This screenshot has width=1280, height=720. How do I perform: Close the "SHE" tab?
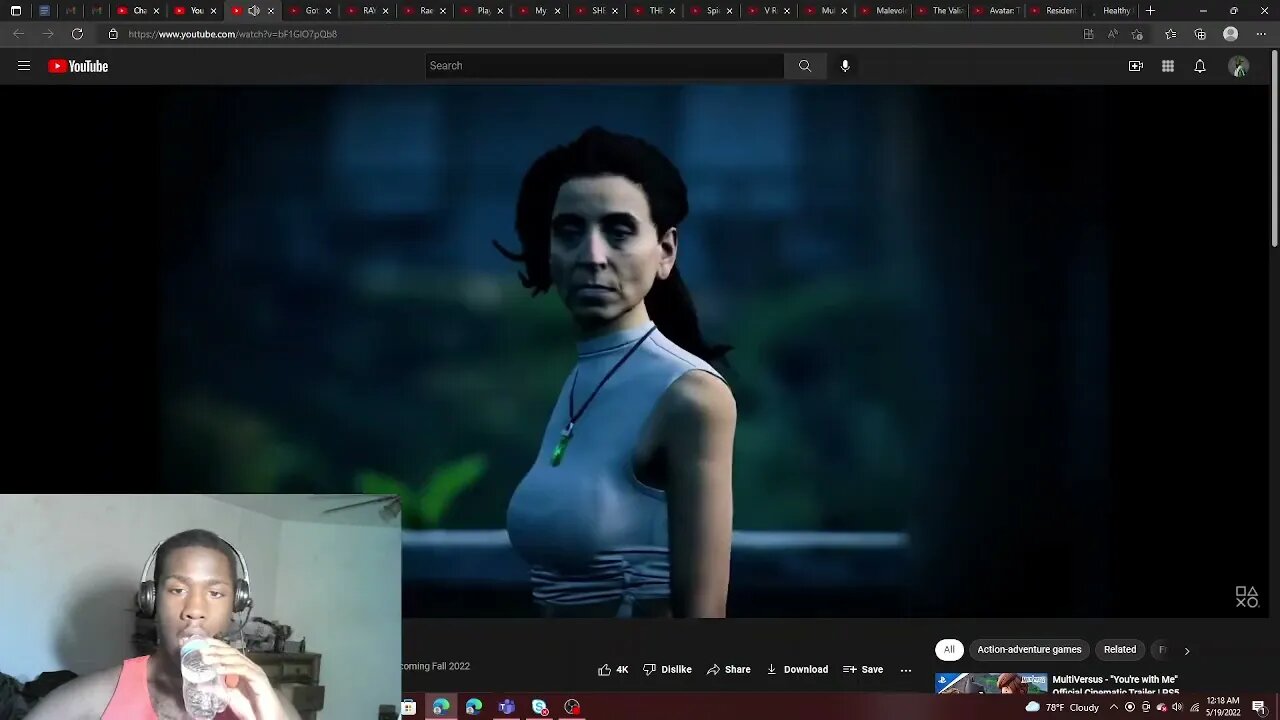click(614, 11)
